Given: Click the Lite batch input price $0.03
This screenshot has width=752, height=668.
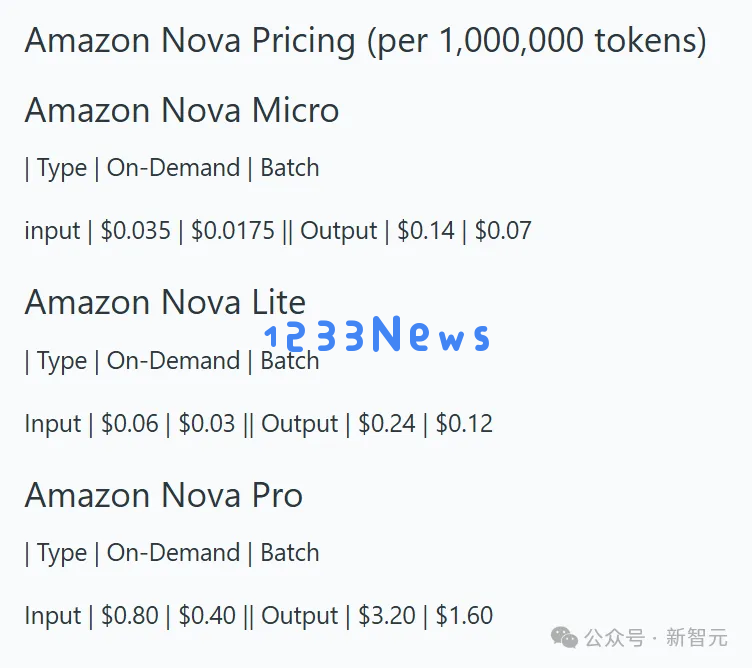Looking at the screenshot, I should point(207,423).
